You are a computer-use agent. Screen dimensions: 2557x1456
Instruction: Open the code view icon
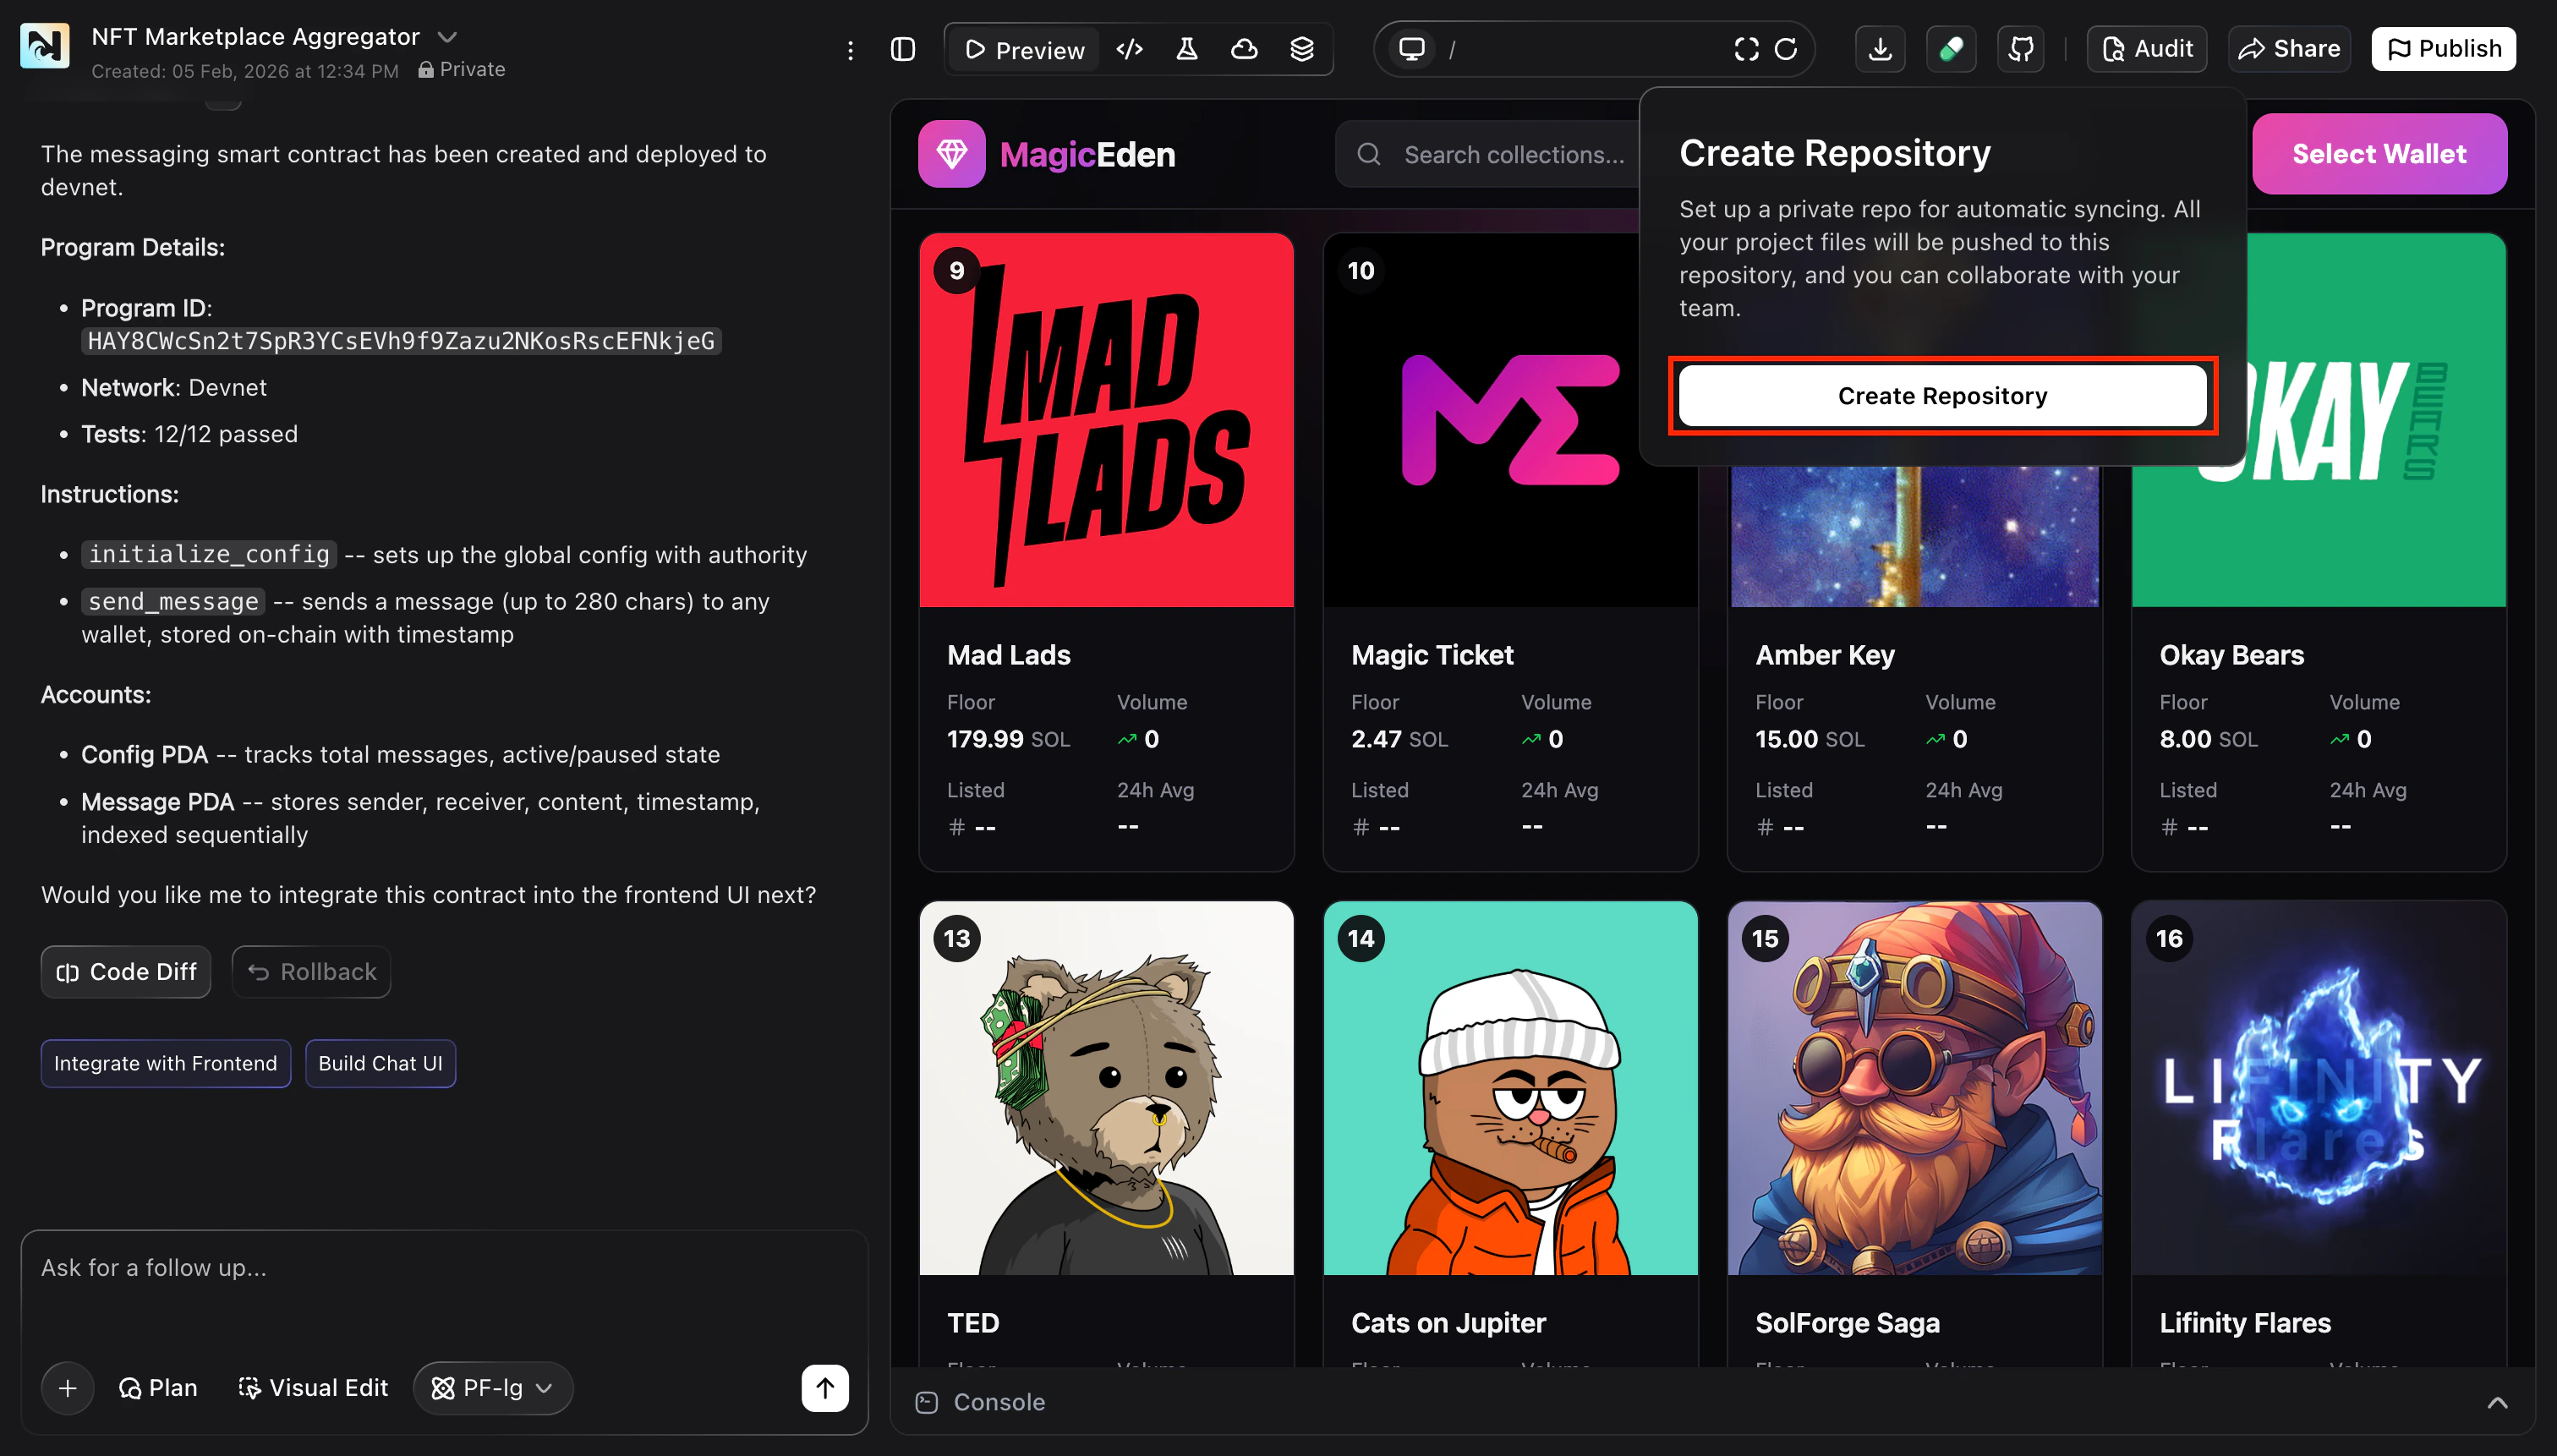coord(1130,49)
